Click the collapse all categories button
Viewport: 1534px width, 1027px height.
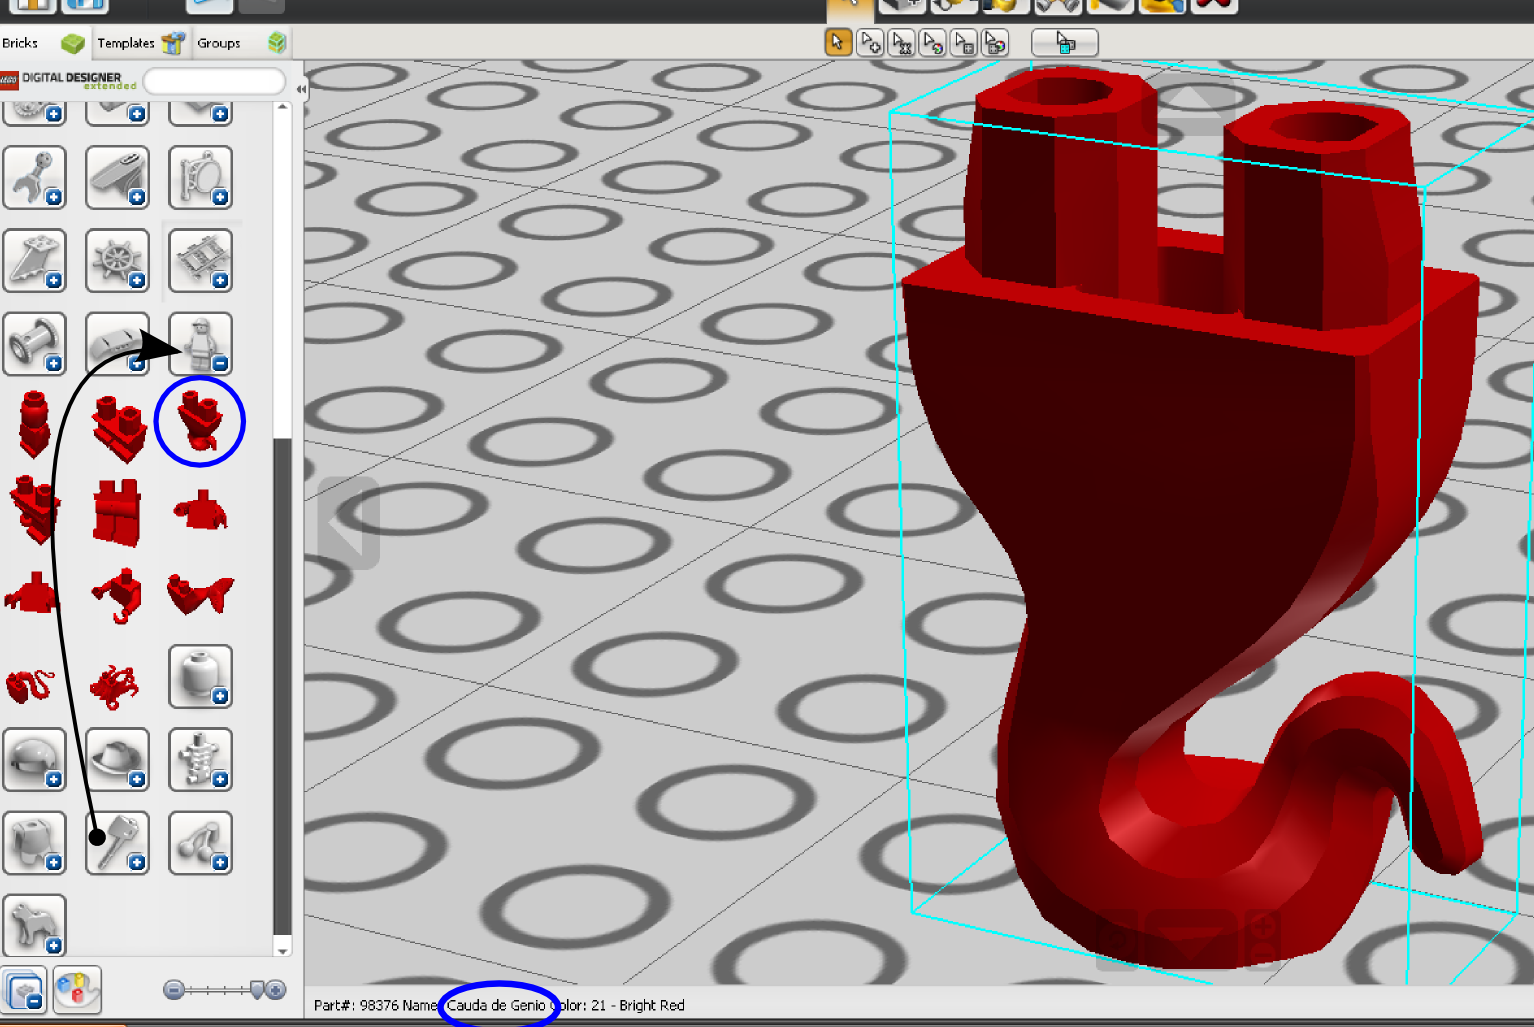pos(24,991)
